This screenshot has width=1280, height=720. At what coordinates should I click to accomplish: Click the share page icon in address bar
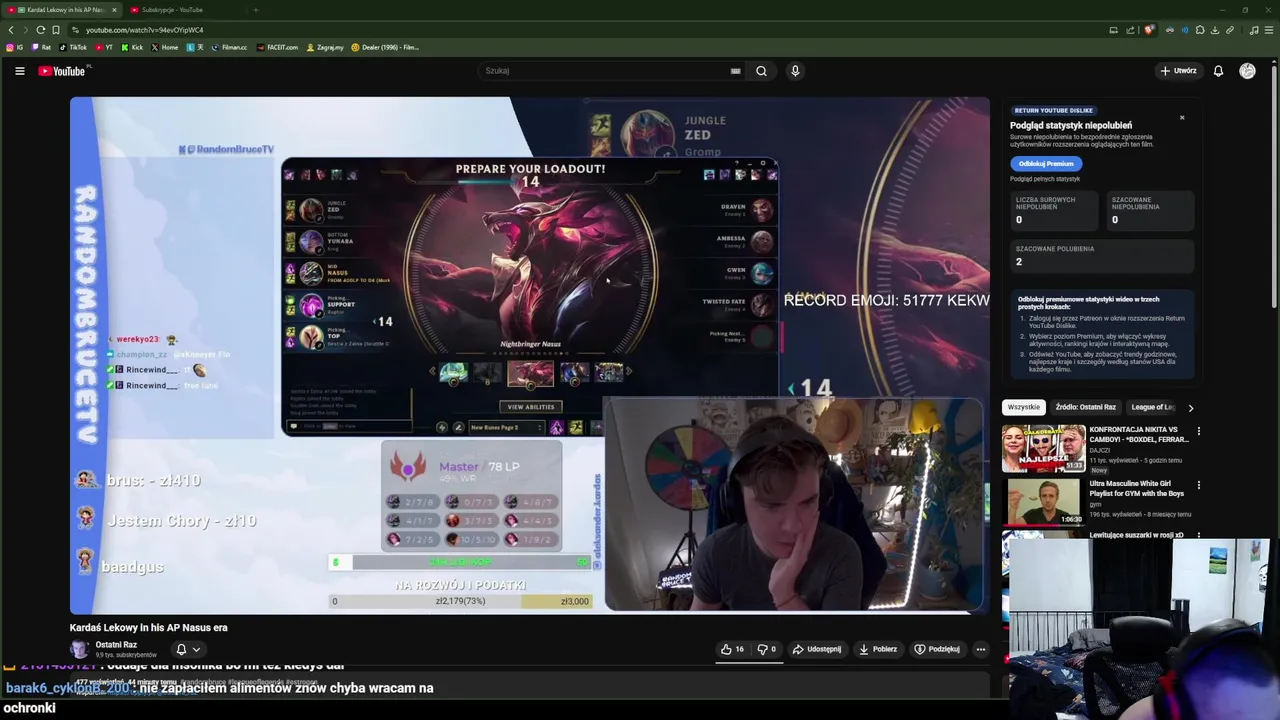point(1129,30)
